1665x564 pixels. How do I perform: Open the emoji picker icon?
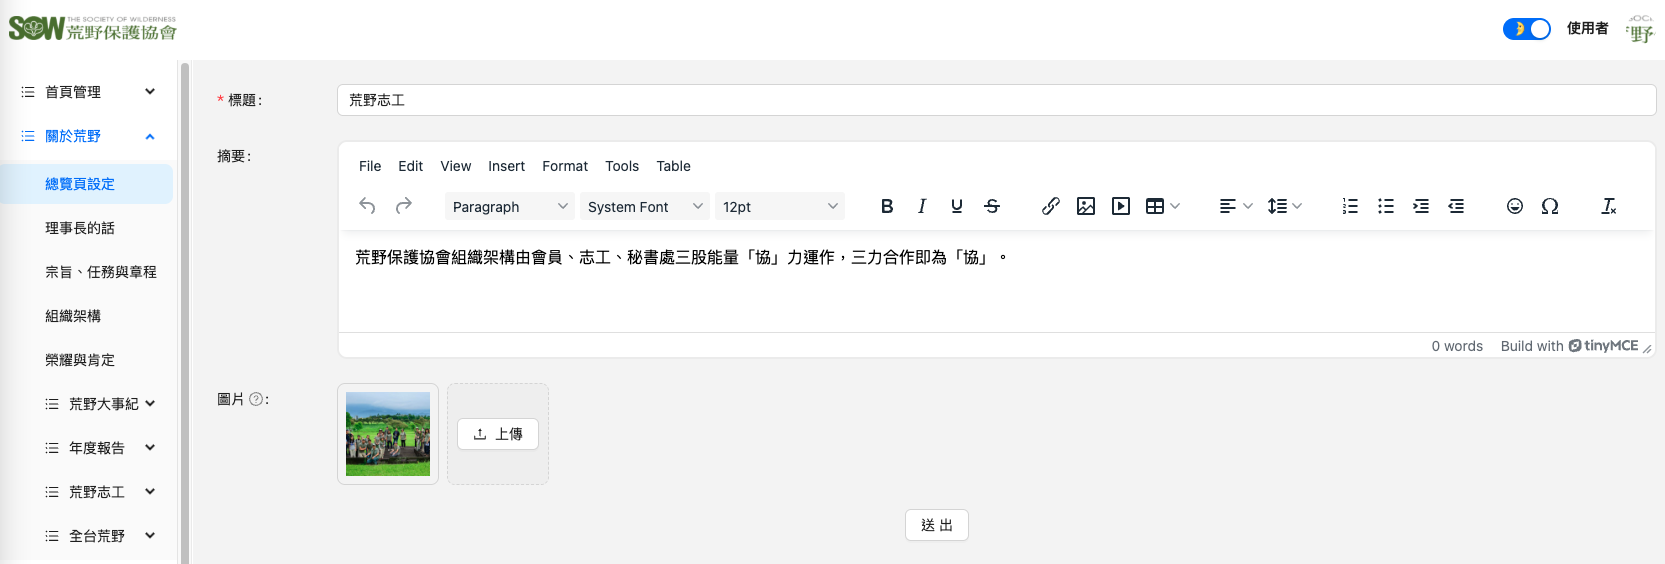click(x=1514, y=206)
